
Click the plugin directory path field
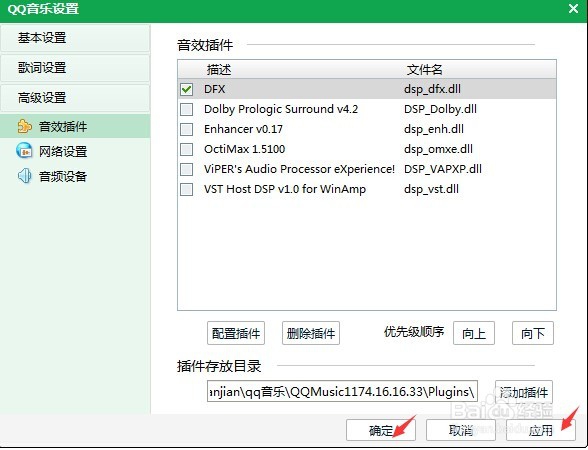pyautogui.click(x=342, y=392)
